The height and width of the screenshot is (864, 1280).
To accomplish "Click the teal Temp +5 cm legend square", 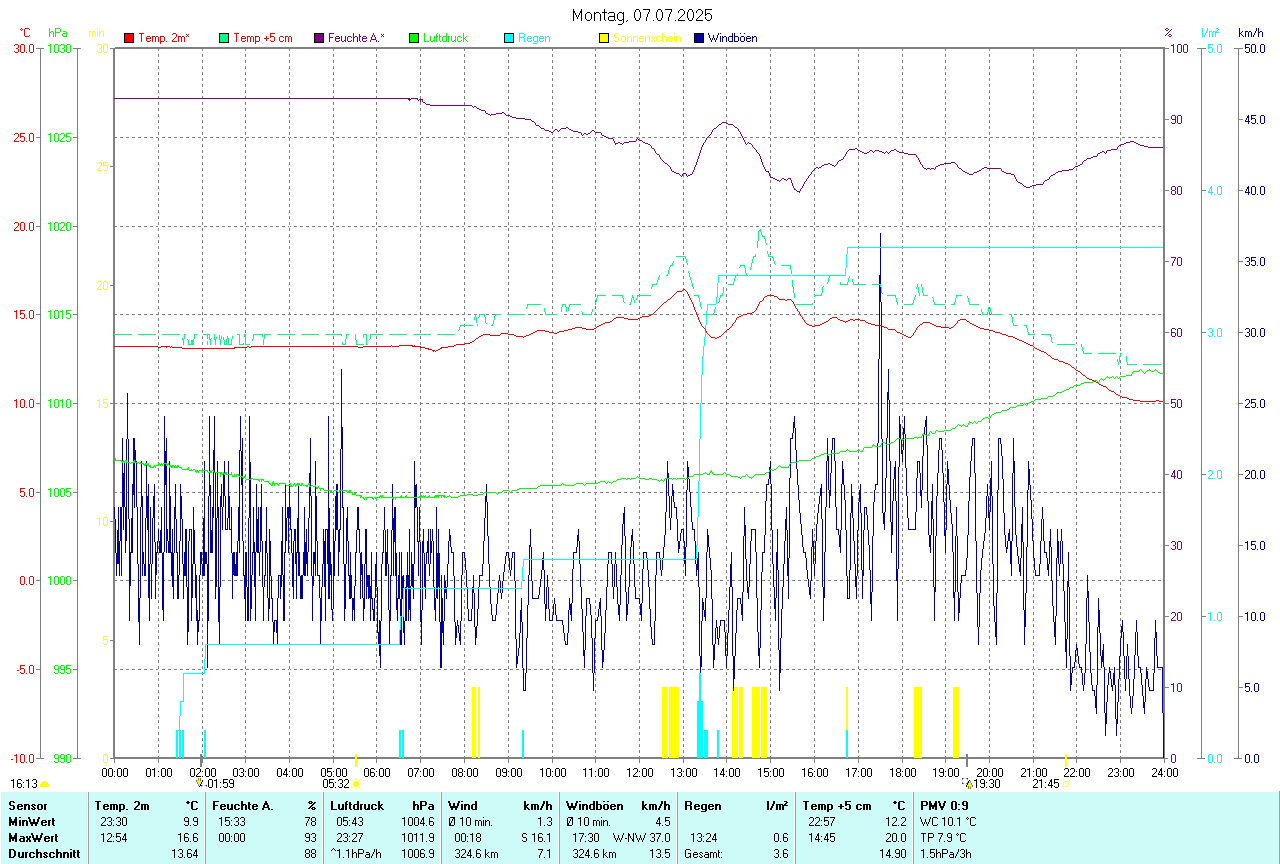I will pyautogui.click(x=224, y=38).
